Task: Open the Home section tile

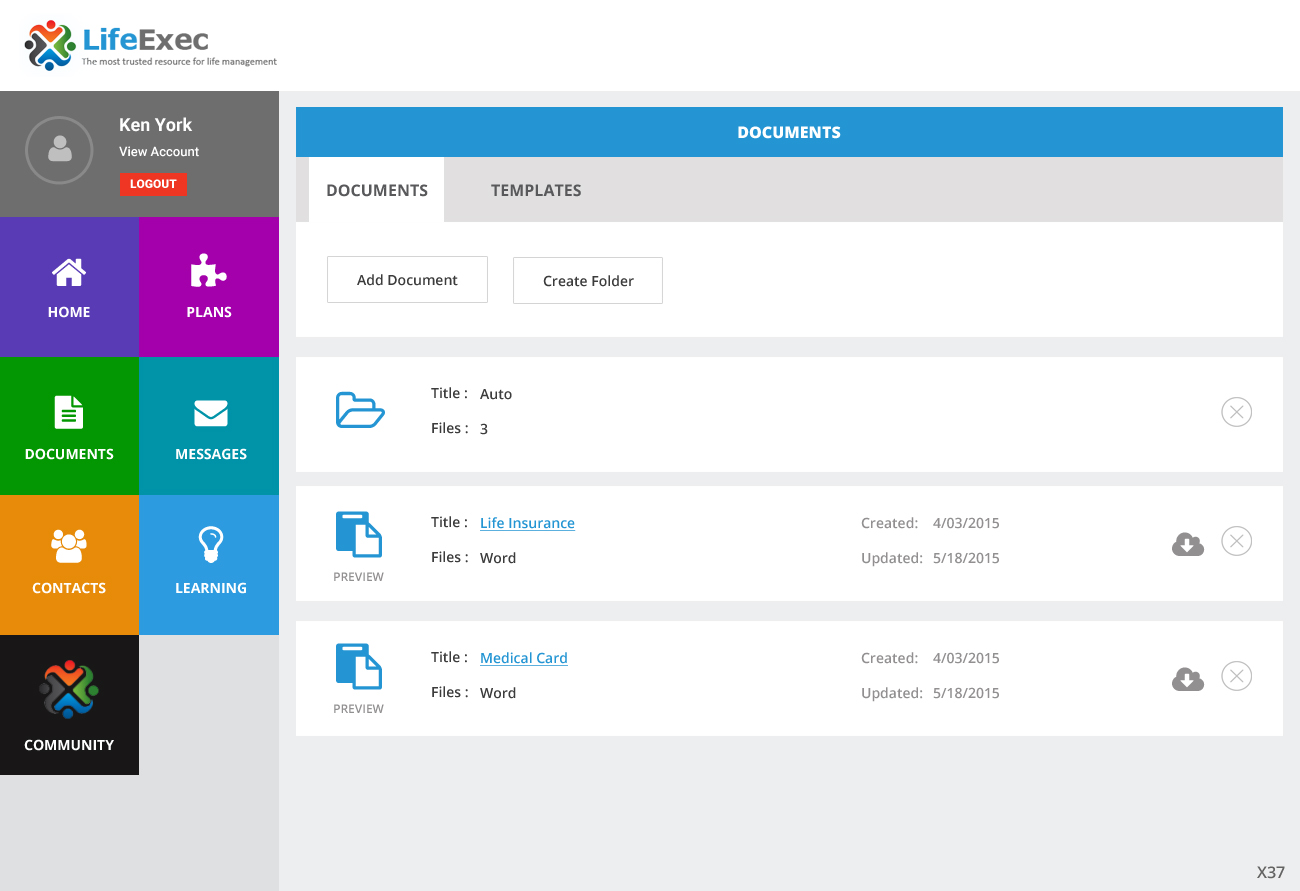Action: (x=69, y=287)
